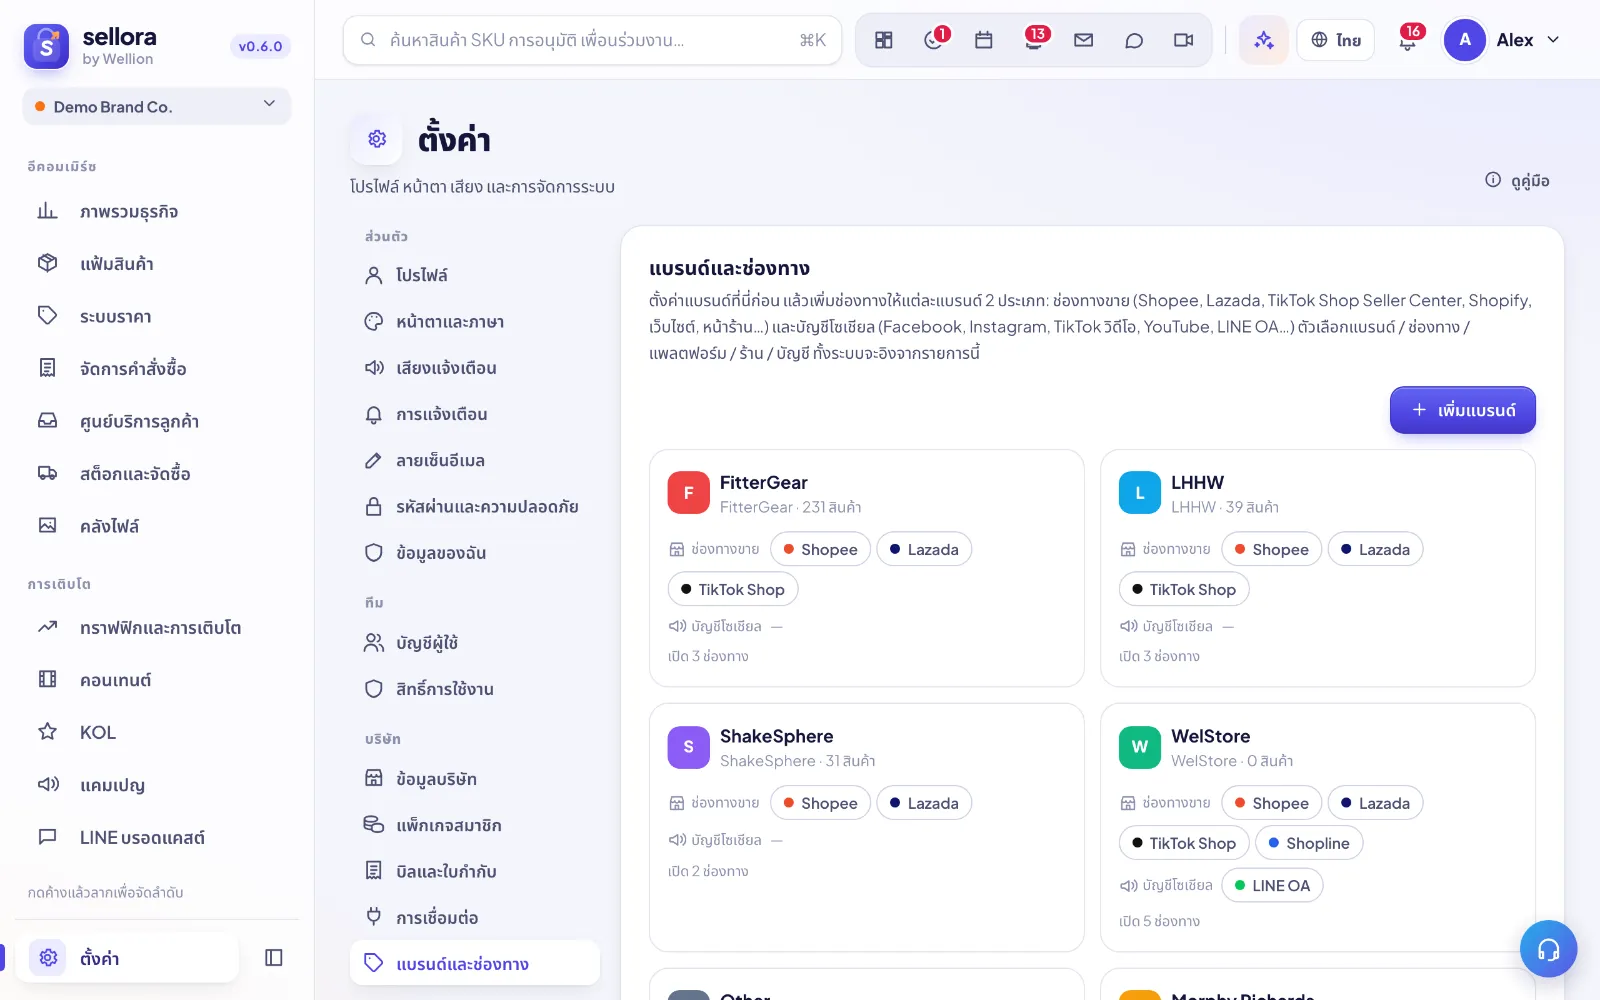Image resolution: width=1600 pixels, height=1000 pixels.
Task: Open the AI sparkle assistant icon
Action: 1264,40
